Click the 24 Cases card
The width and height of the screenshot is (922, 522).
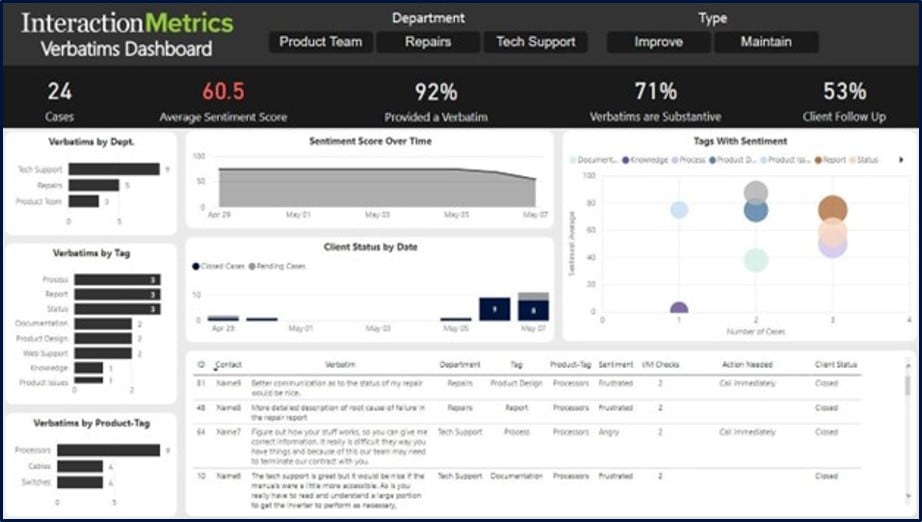[x=59, y=101]
